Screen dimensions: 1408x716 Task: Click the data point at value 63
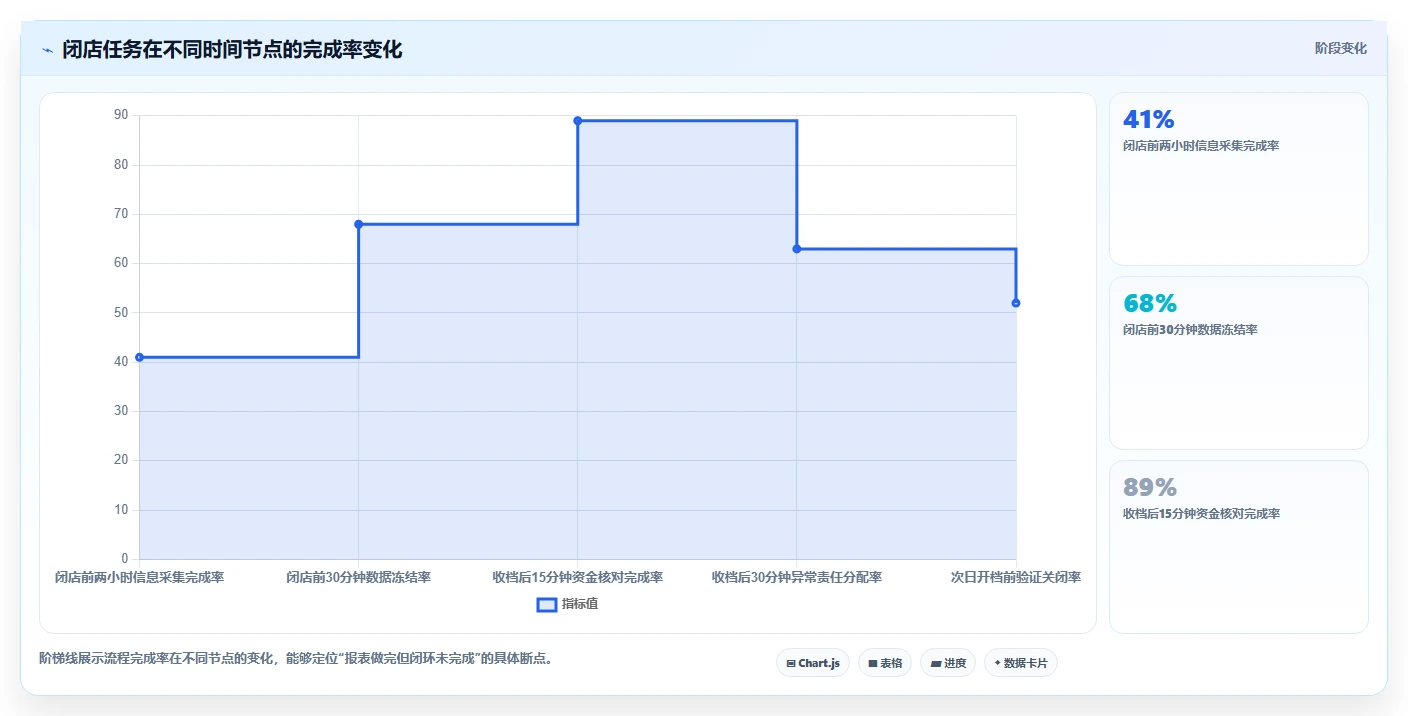796,249
